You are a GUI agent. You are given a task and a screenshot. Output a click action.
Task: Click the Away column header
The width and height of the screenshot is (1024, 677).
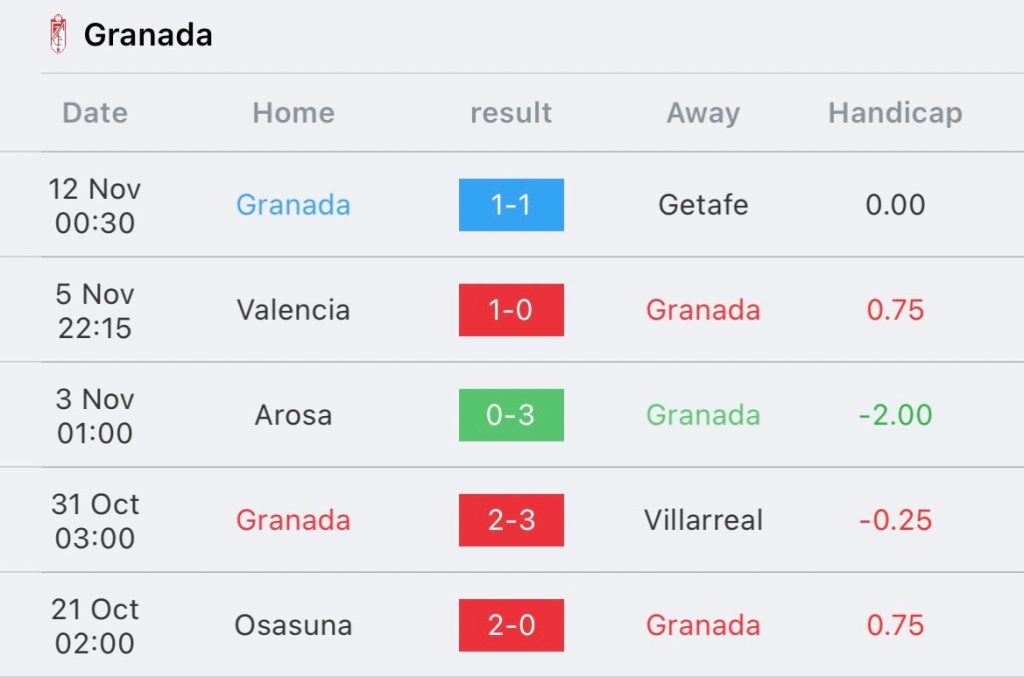[x=703, y=113]
